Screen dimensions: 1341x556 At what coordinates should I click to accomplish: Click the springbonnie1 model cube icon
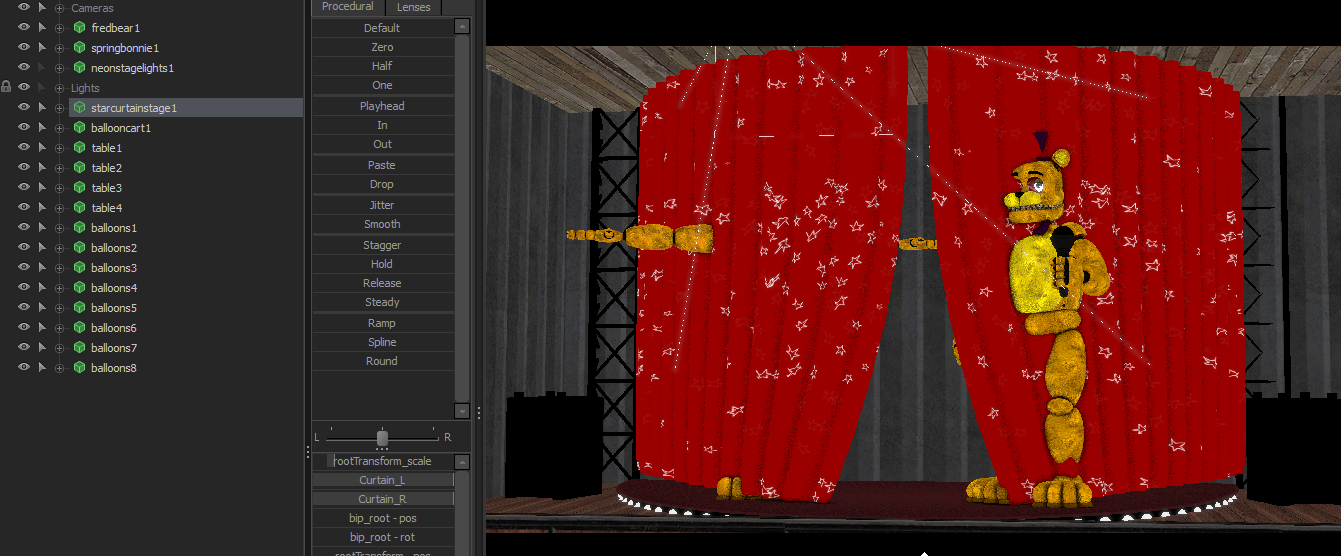[79, 48]
